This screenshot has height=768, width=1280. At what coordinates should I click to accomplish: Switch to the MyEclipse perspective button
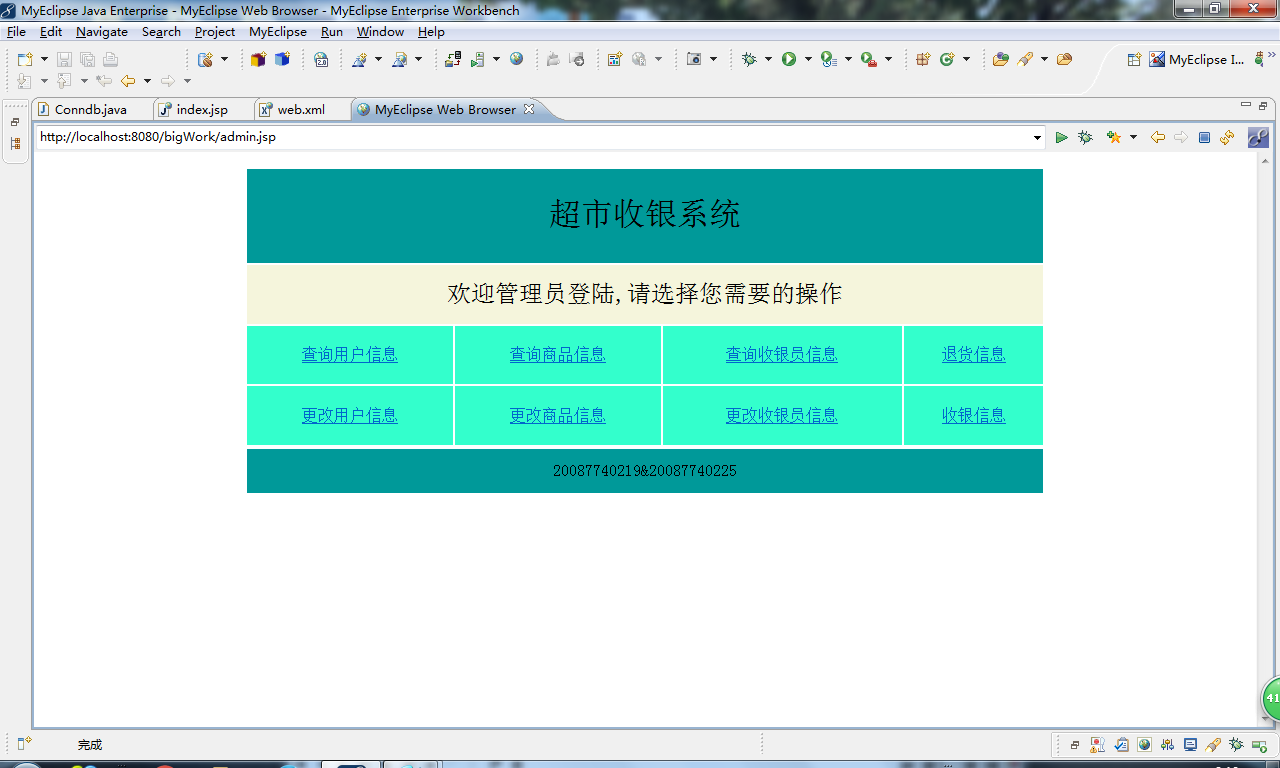pos(1196,60)
